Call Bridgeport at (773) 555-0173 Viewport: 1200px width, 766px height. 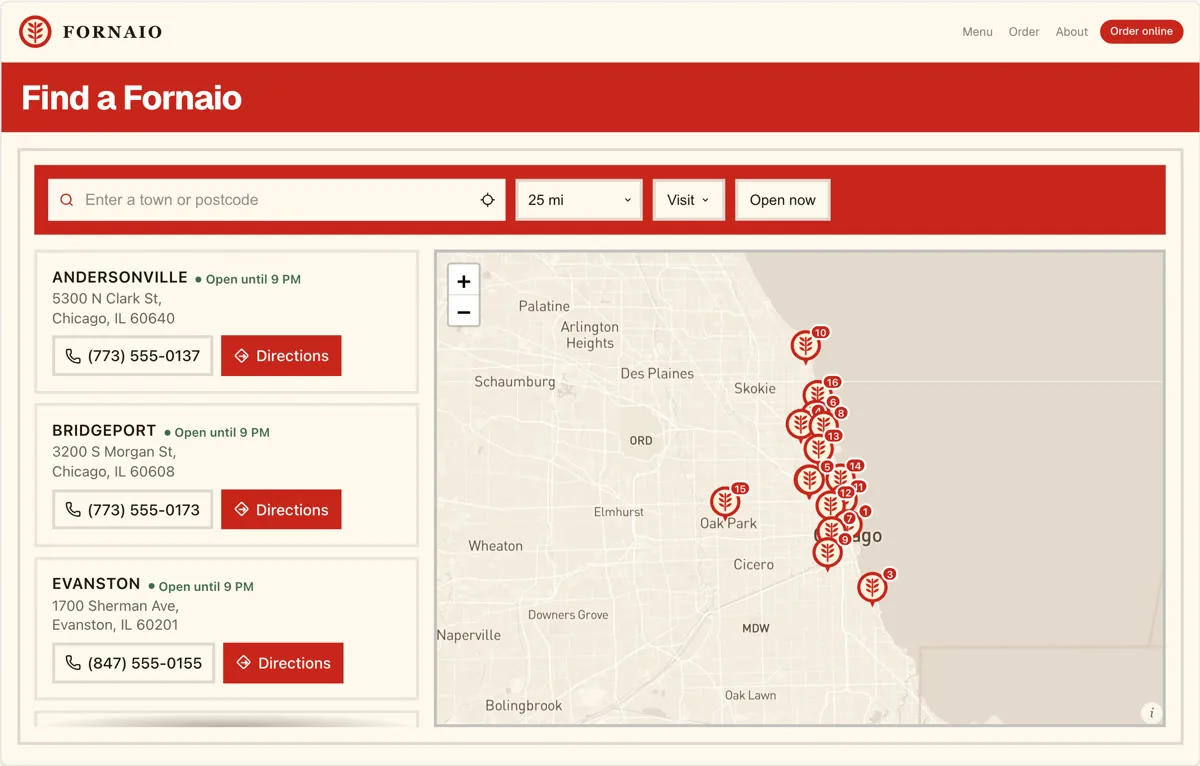pyautogui.click(x=133, y=510)
